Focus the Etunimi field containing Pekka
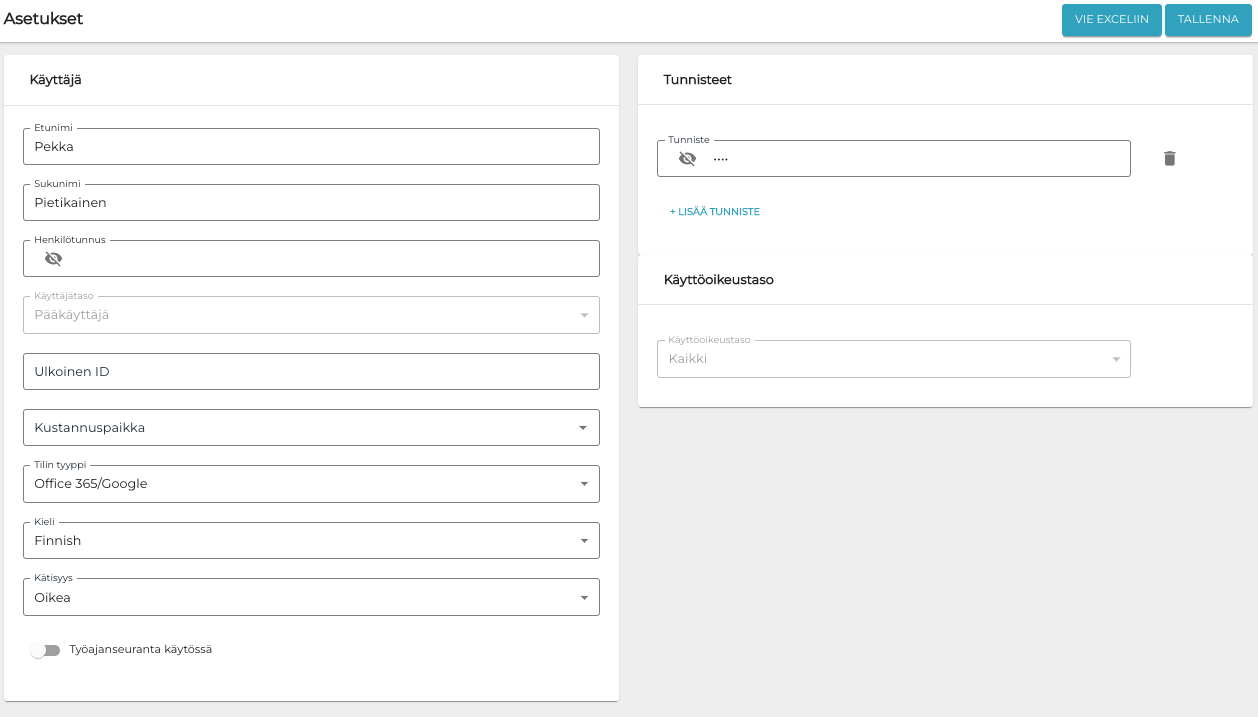1258x717 pixels. coord(310,146)
